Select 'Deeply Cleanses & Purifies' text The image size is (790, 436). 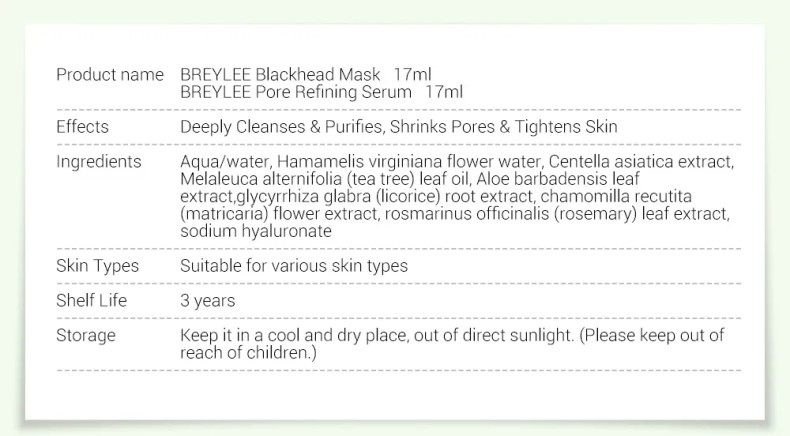pyautogui.click(x=283, y=127)
